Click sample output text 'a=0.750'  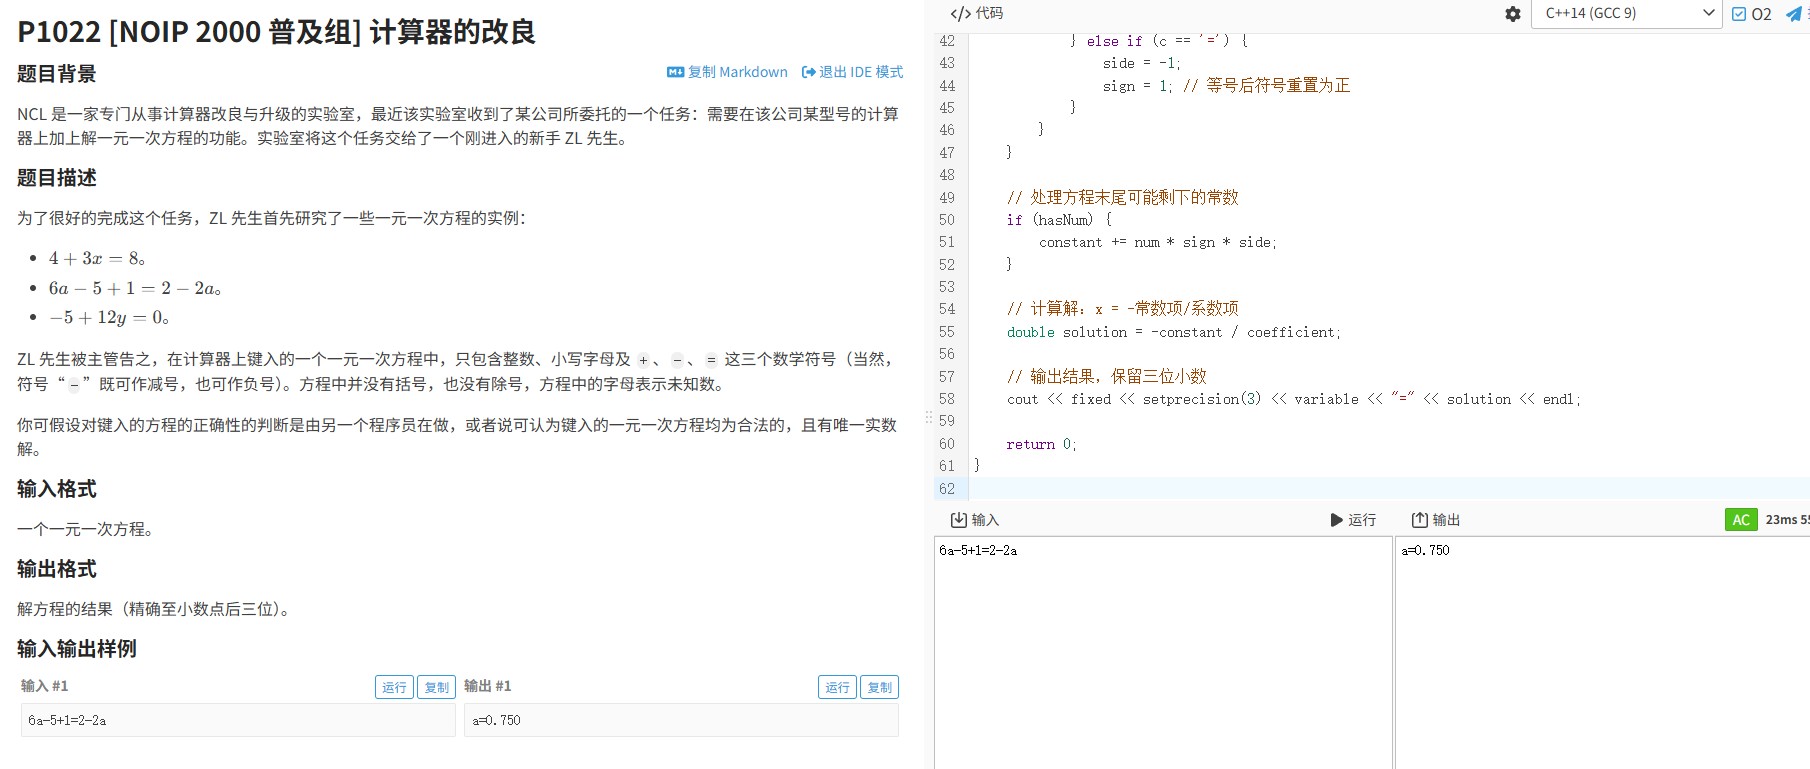496,720
